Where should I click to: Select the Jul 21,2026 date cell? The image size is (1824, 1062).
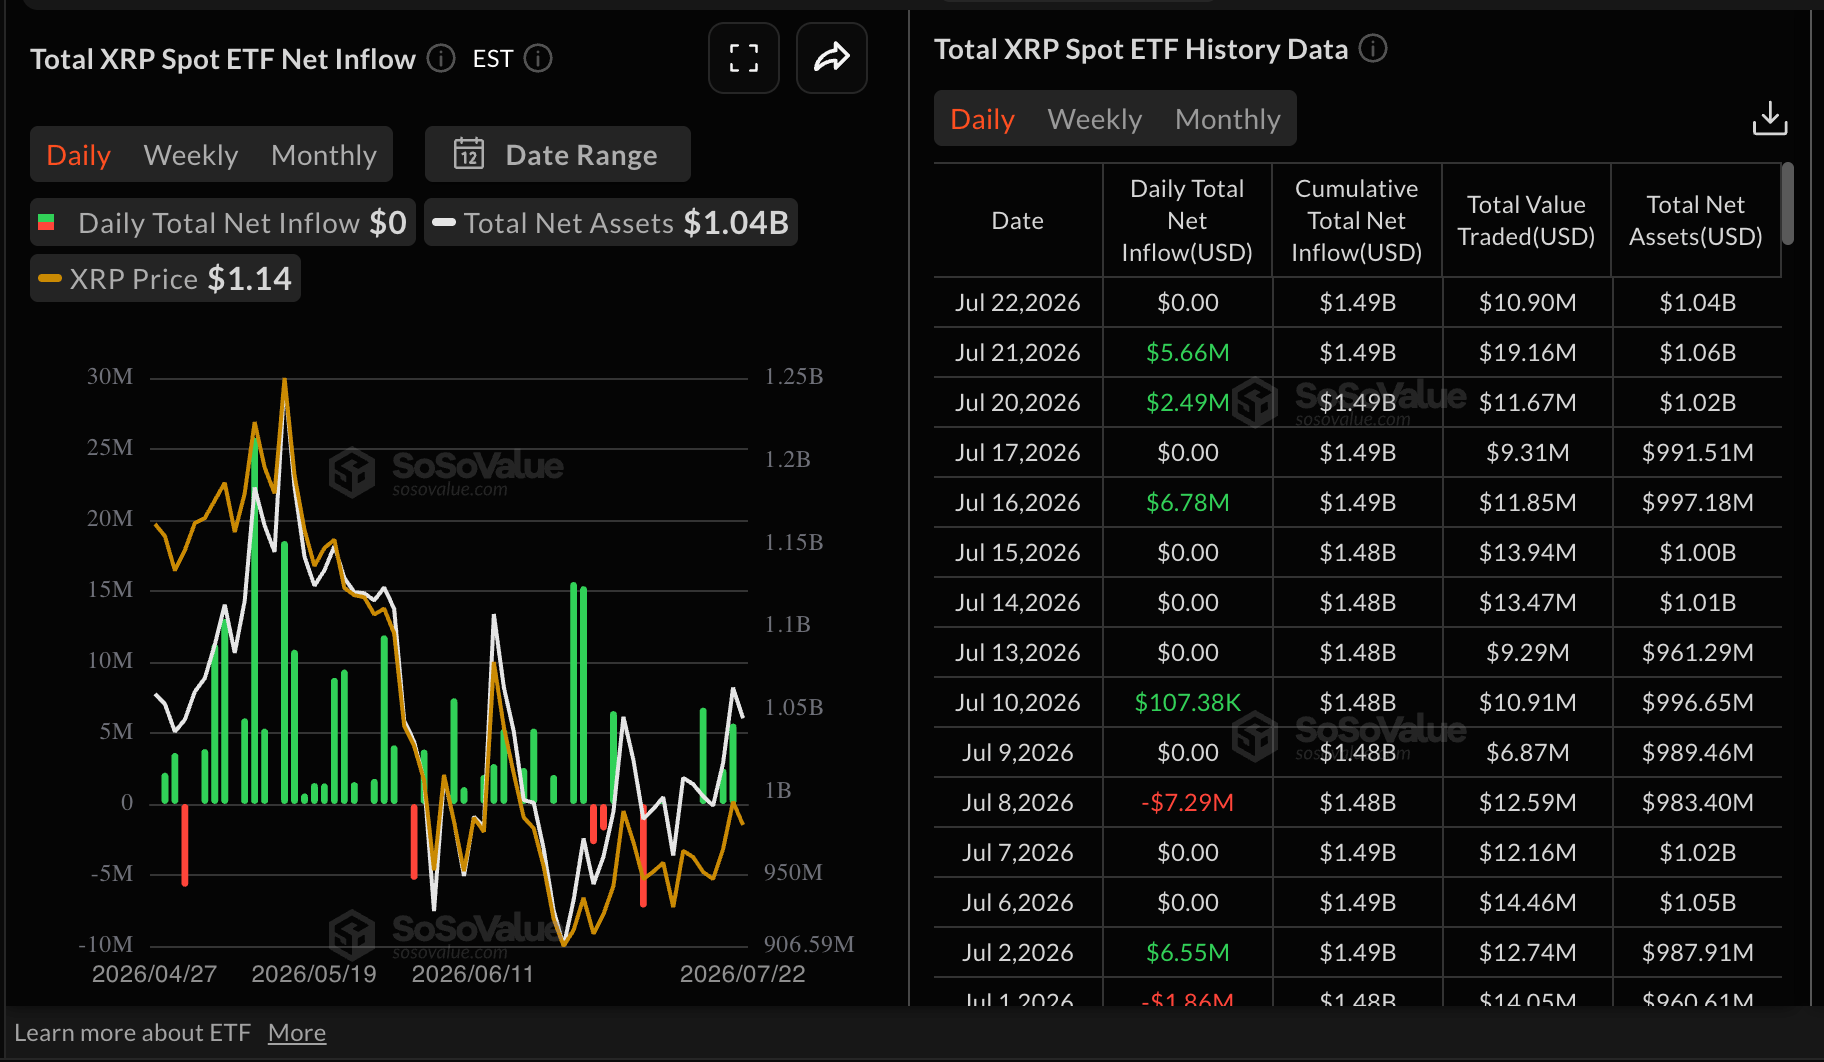click(1018, 352)
